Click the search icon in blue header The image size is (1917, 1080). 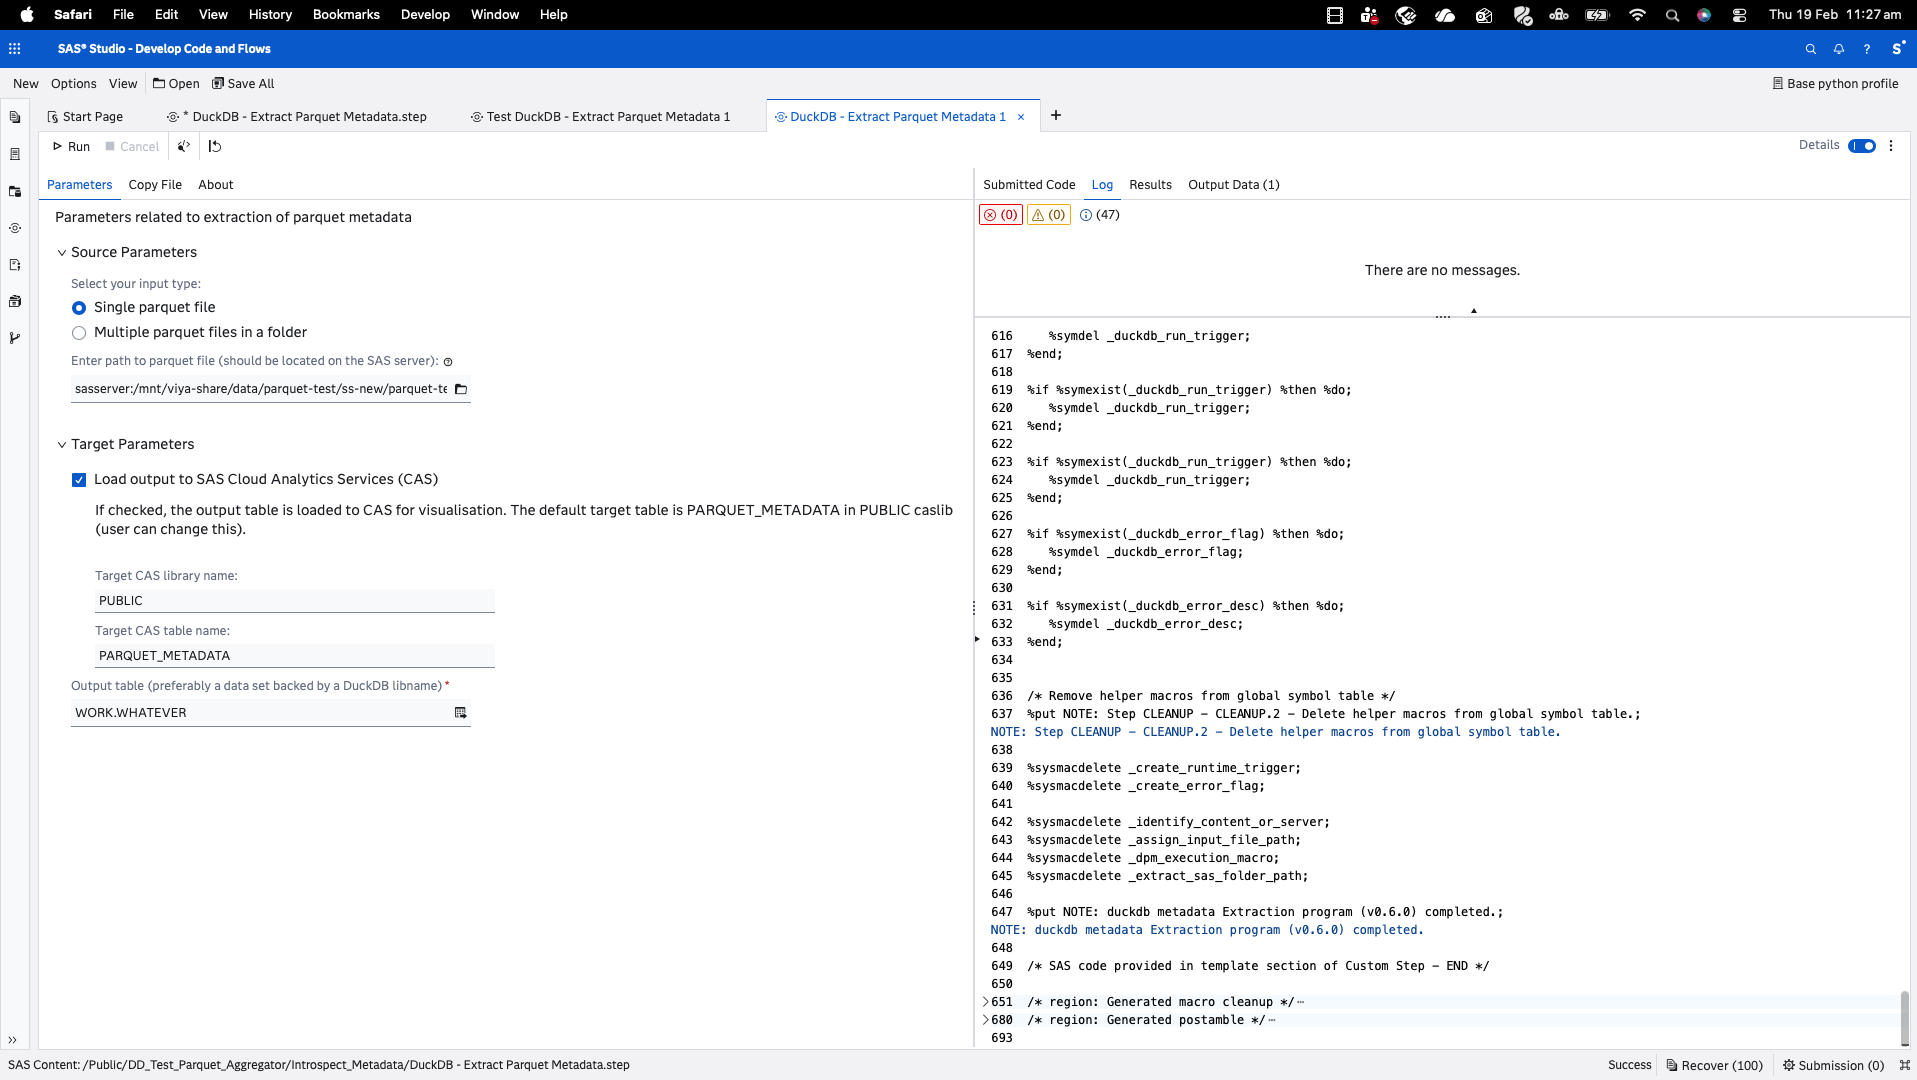(x=1810, y=49)
